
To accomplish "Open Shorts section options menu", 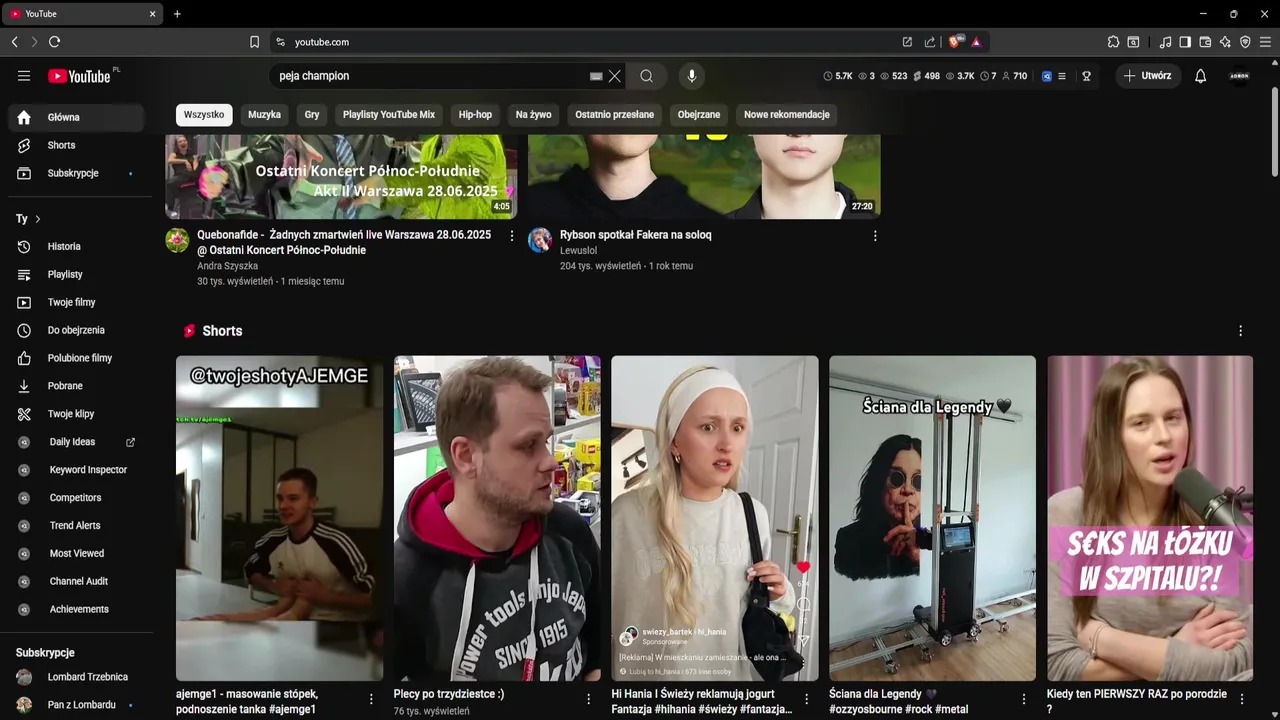I will coord(1240,331).
